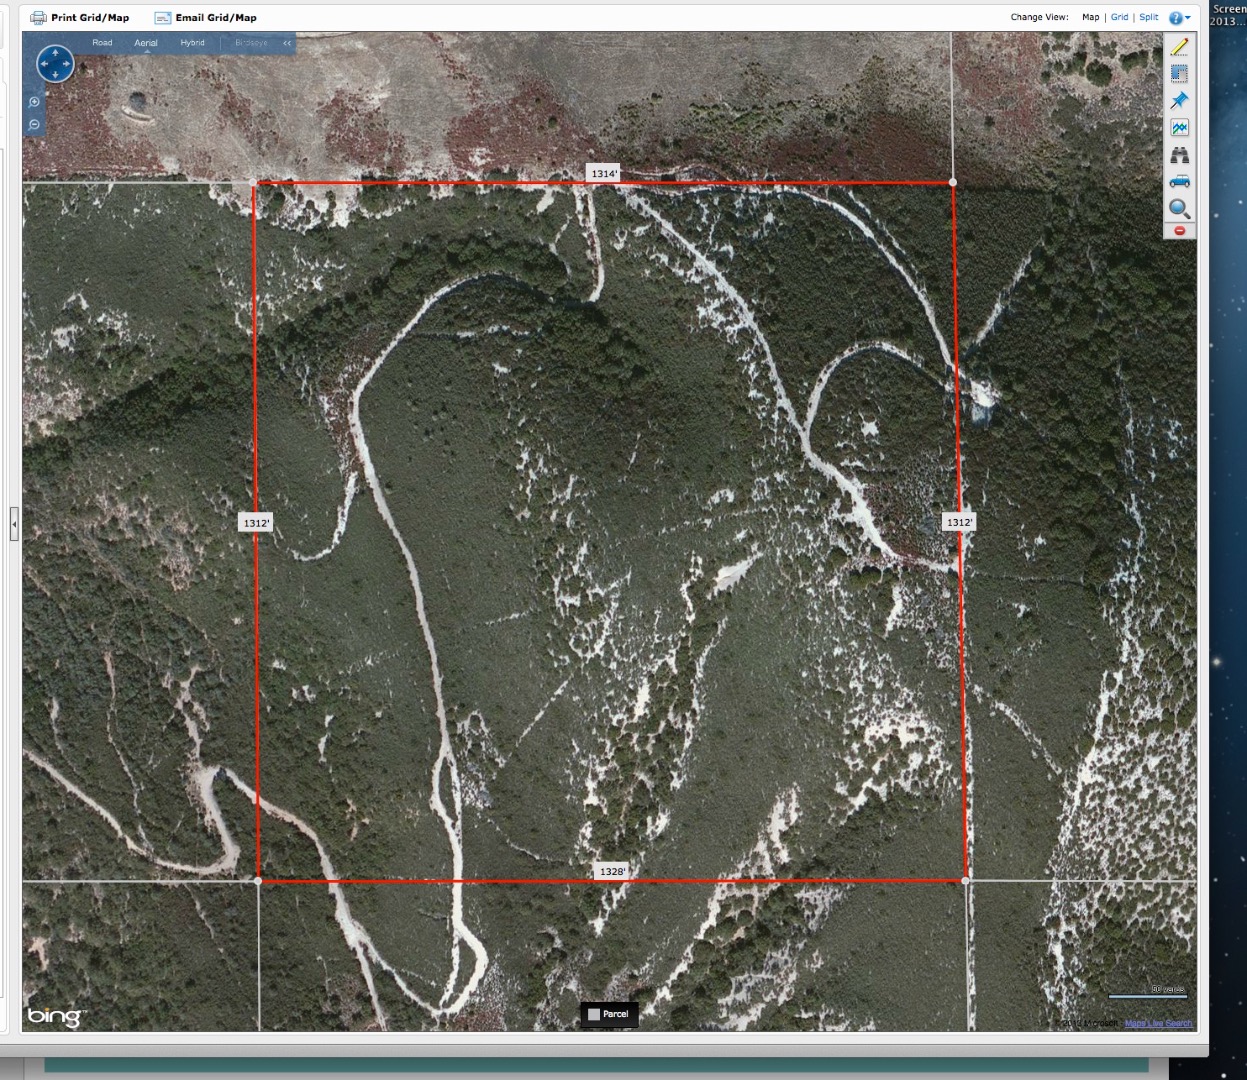Switch to Hybrid map view
Image resolution: width=1247 pixels, height=1080 pixels.
tap(191, 43)
